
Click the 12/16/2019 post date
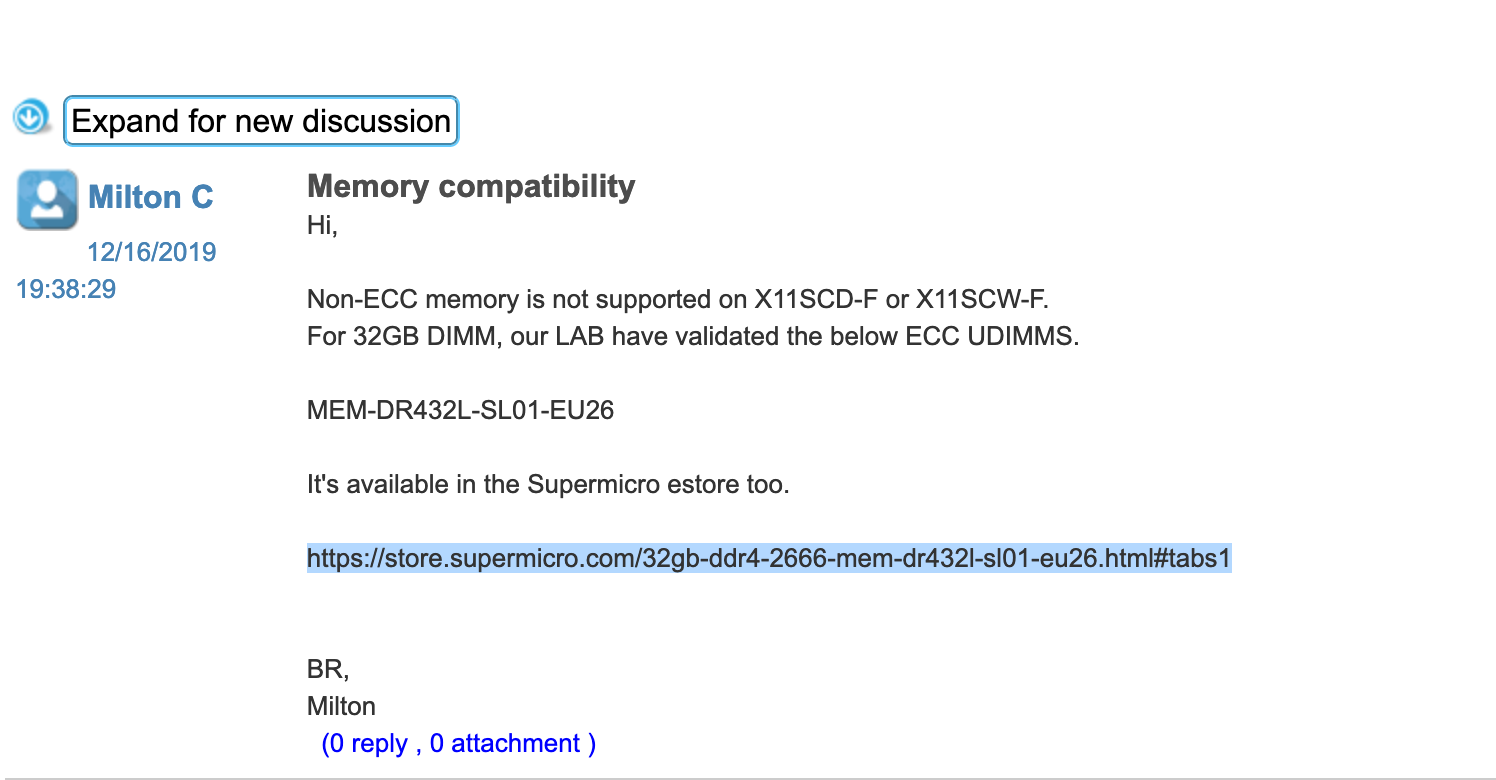[x=152, y=251]
